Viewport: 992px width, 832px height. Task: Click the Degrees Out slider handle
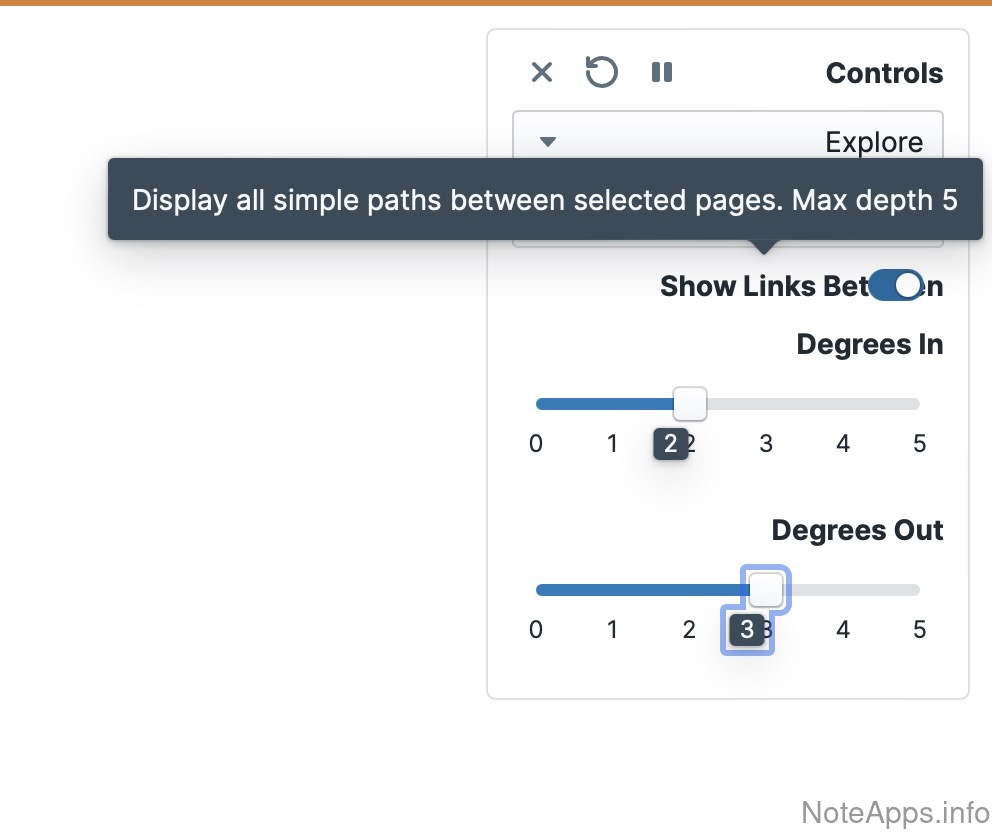tap(766, 590)
